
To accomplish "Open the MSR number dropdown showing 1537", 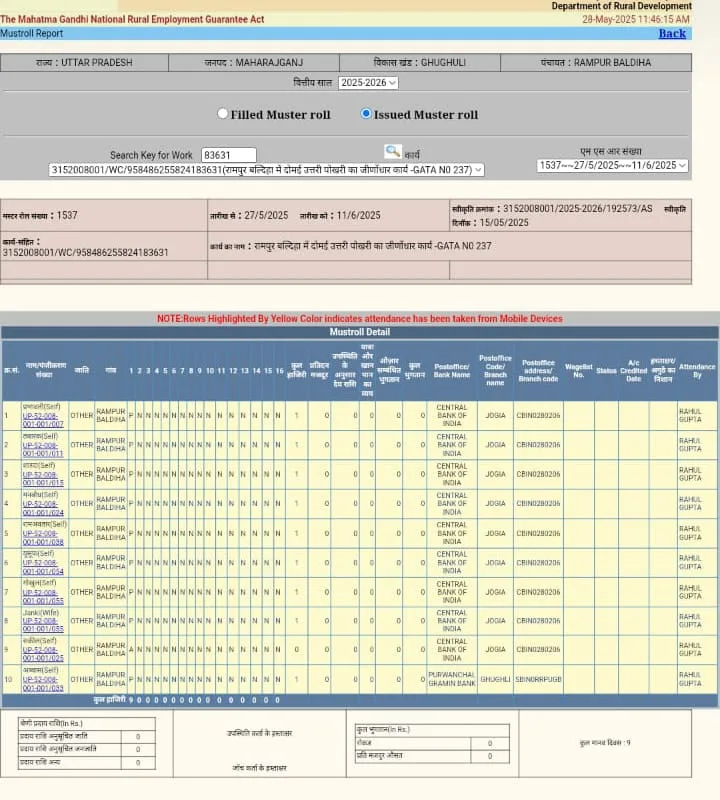I will (612, 165).
